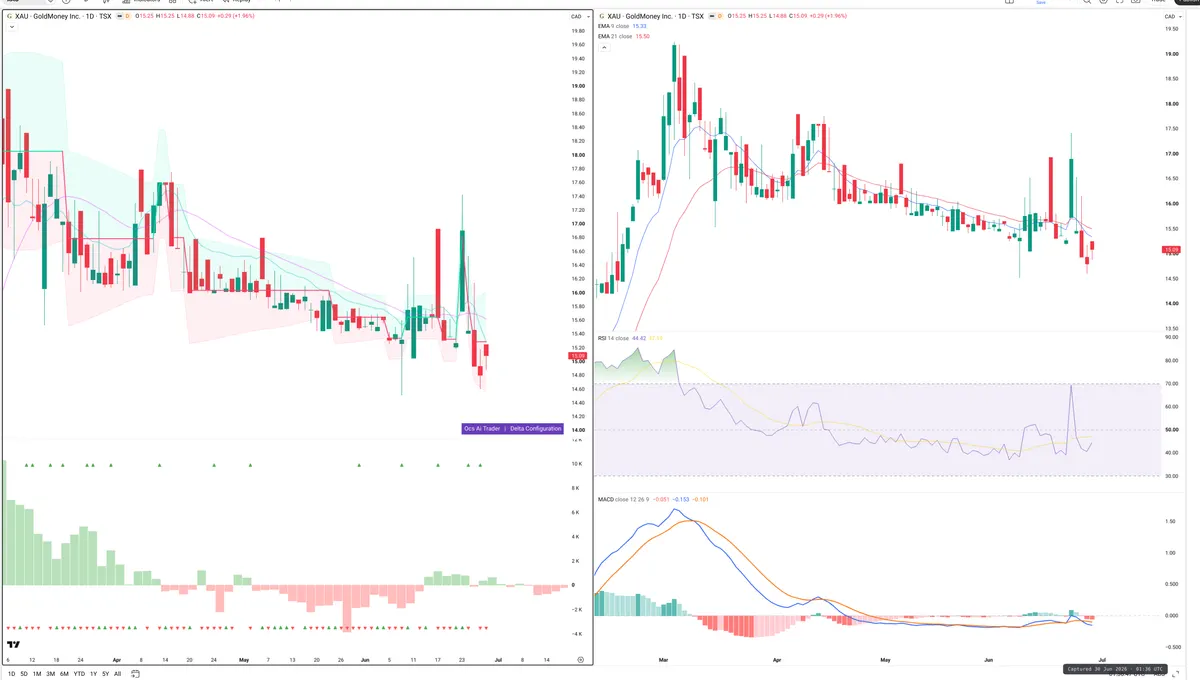1200x680 pixels.
Task: Click the left chart XAU GoldMoney Inc. title
Action: pos(62,17)
